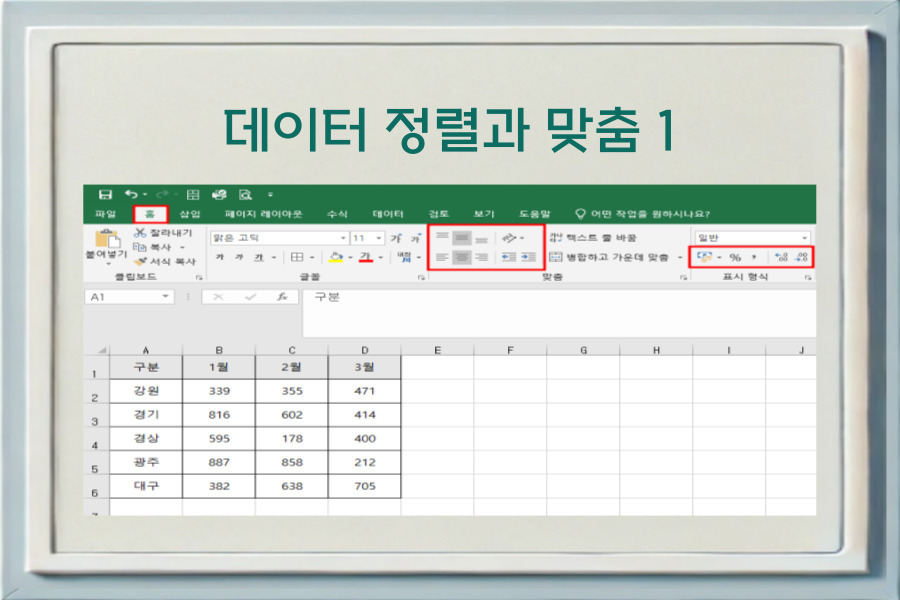
Task: Click the Cut scissors icon
Action: 140,233
